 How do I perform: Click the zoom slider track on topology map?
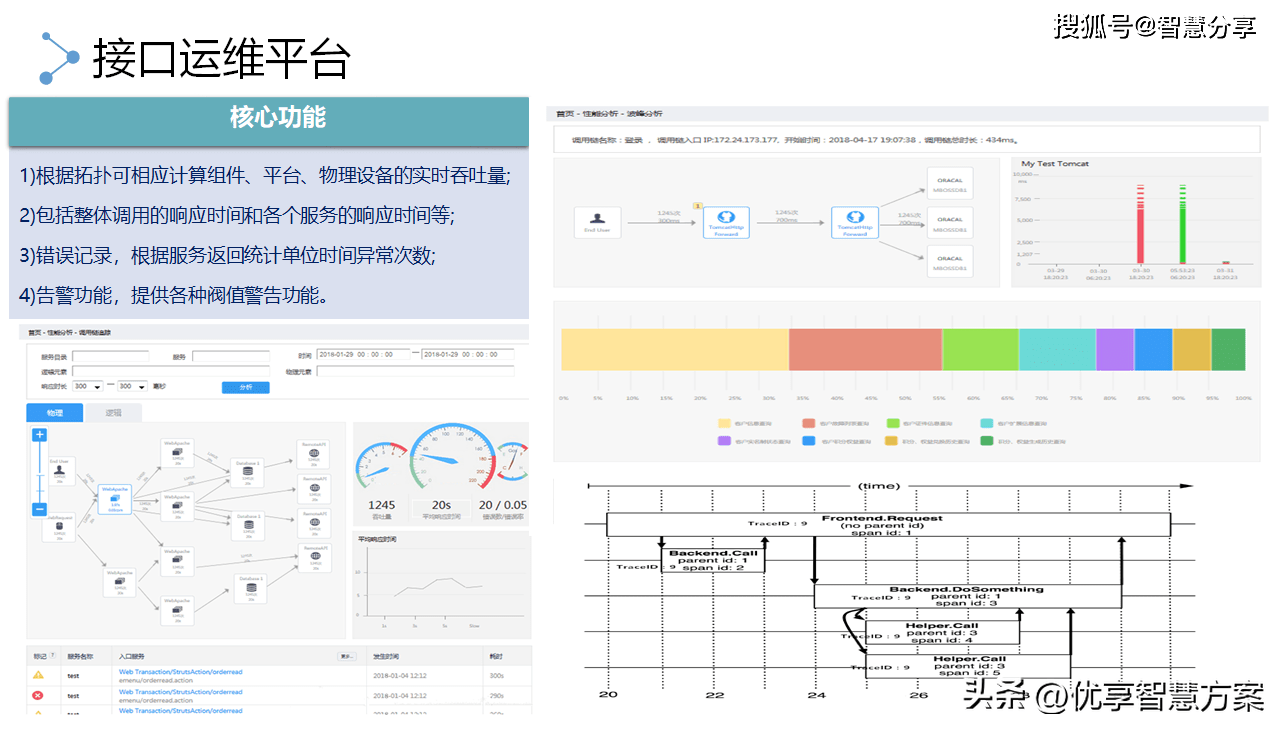click(x=40, y=473)
